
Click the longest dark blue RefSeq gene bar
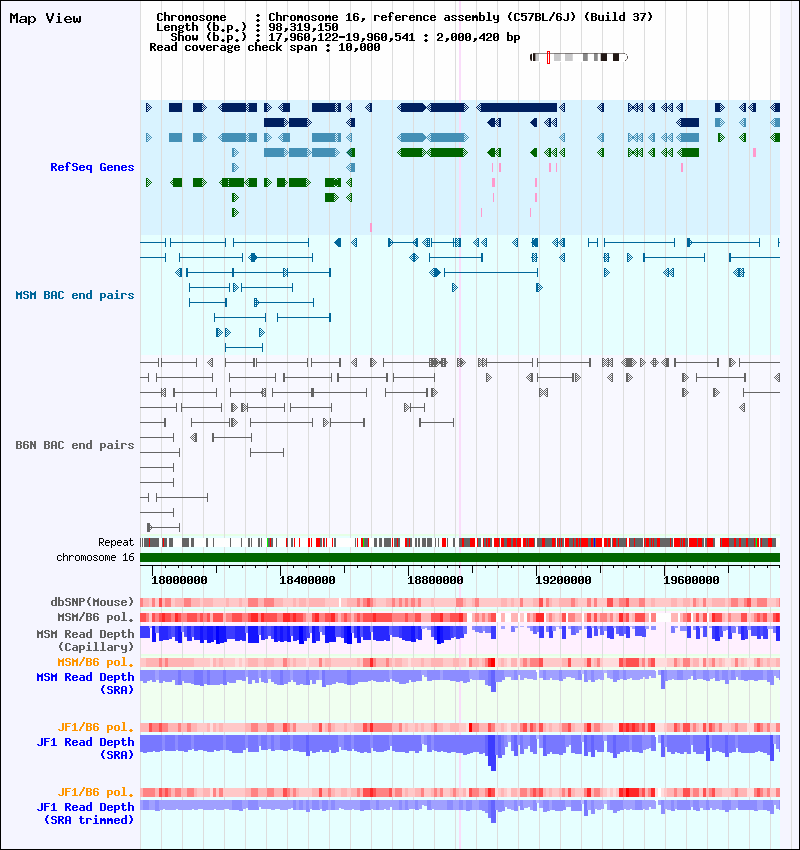click(519, 107)
